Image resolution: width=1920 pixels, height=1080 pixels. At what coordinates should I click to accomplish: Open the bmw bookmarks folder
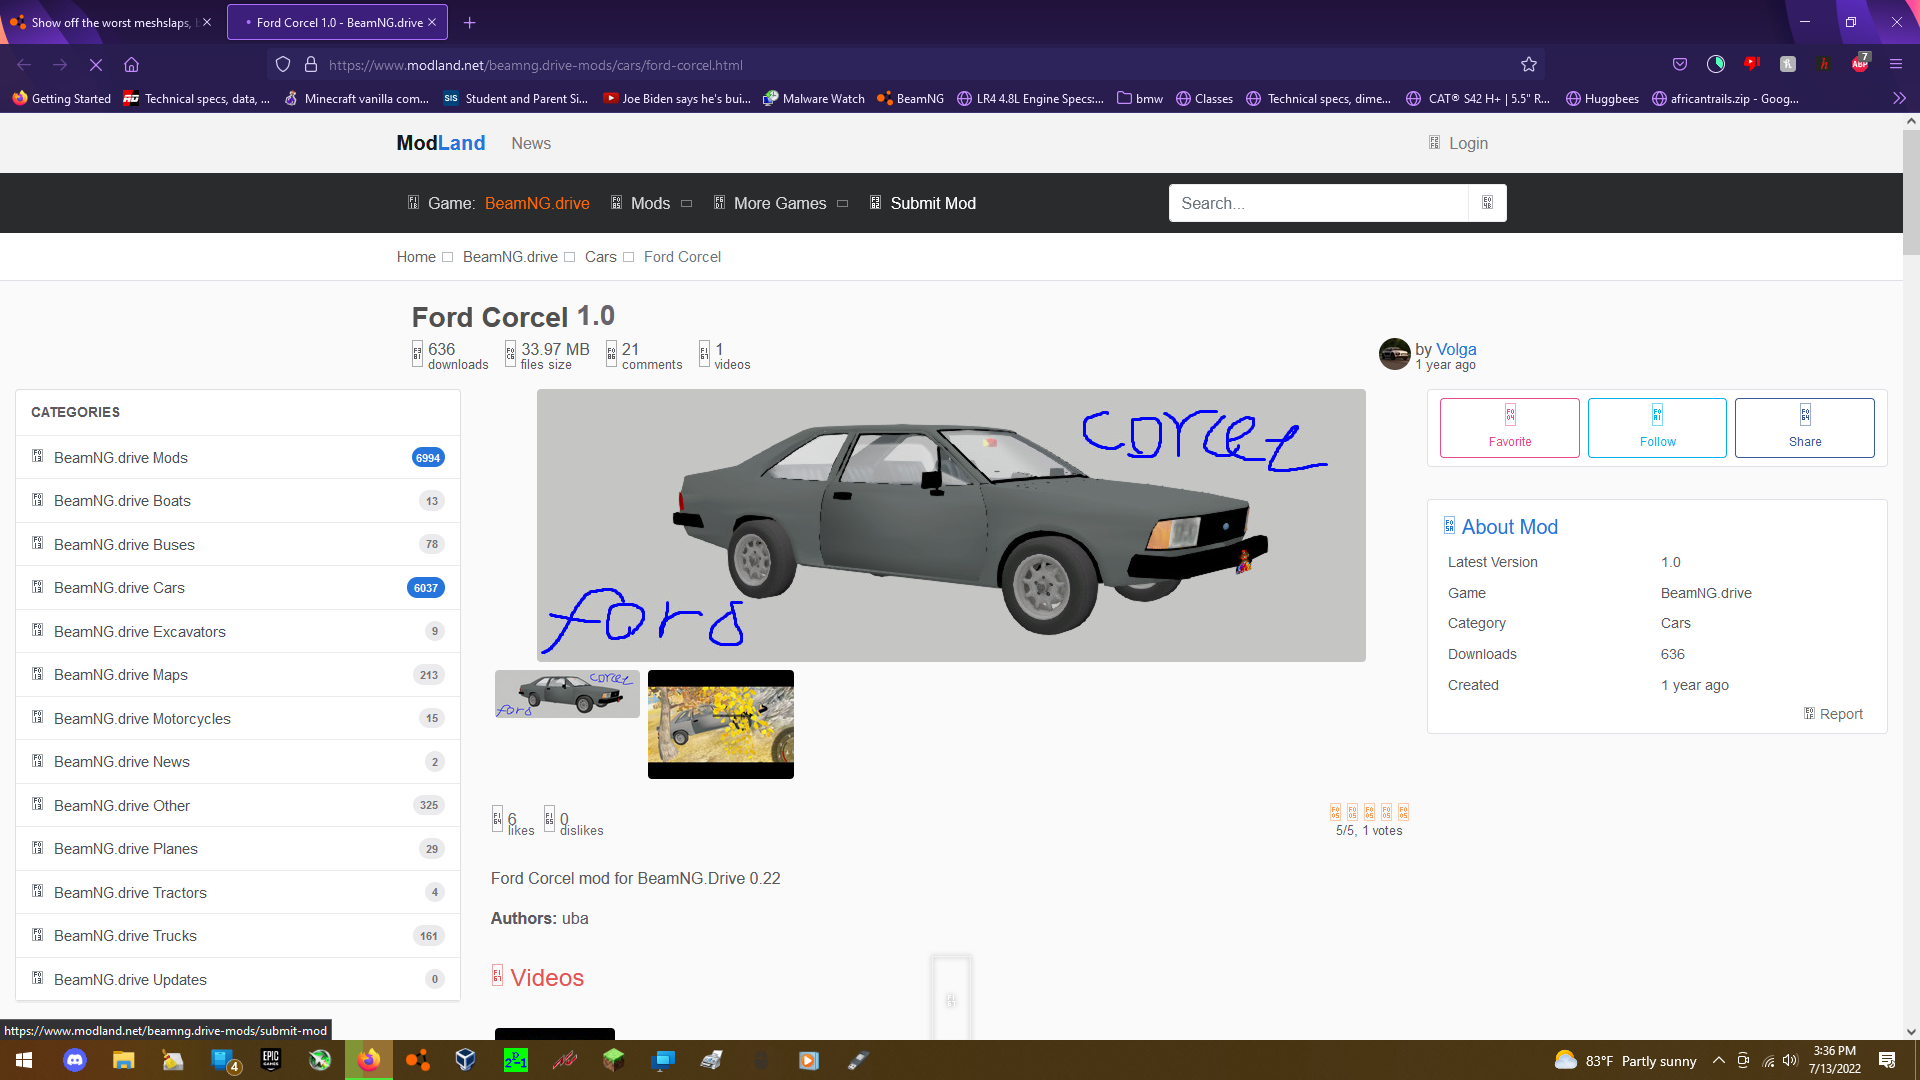pyautogui.click(x=1140, y=98)
